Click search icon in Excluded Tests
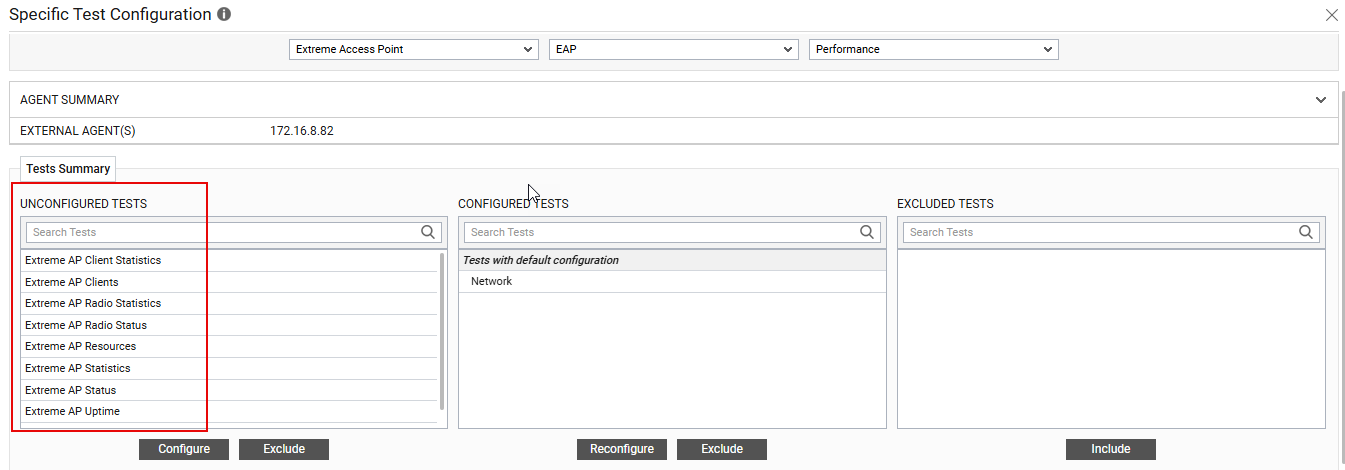1345x470 pixels. [x=1305, y=232]
